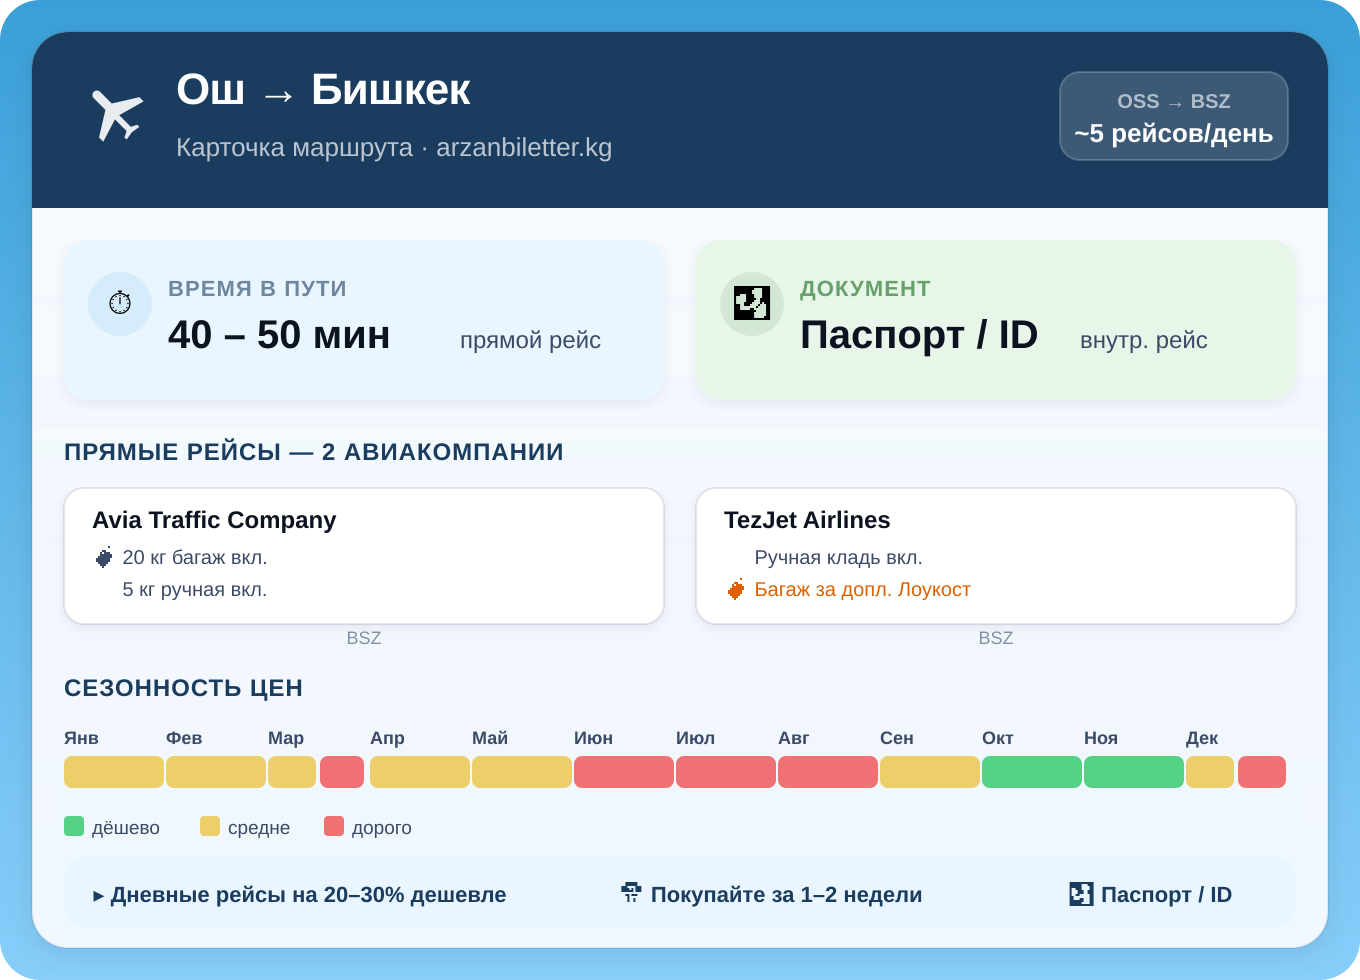Select the 'Янв' month label

81,738
